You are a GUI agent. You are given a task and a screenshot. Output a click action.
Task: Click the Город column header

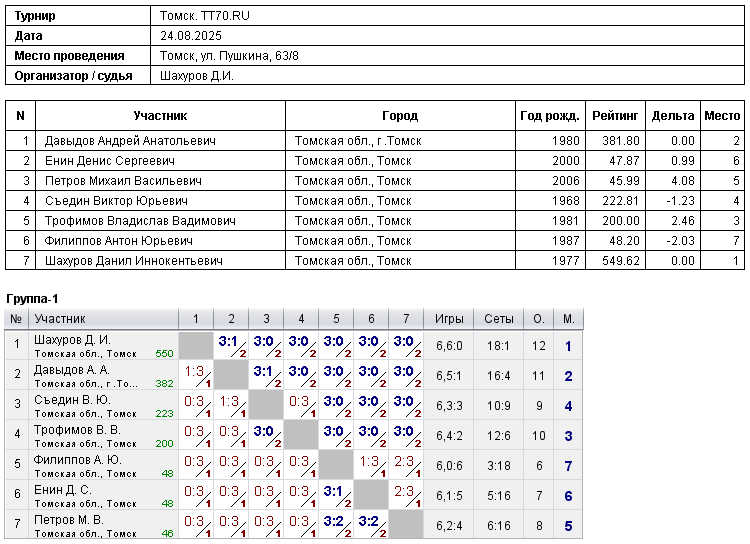400,116
